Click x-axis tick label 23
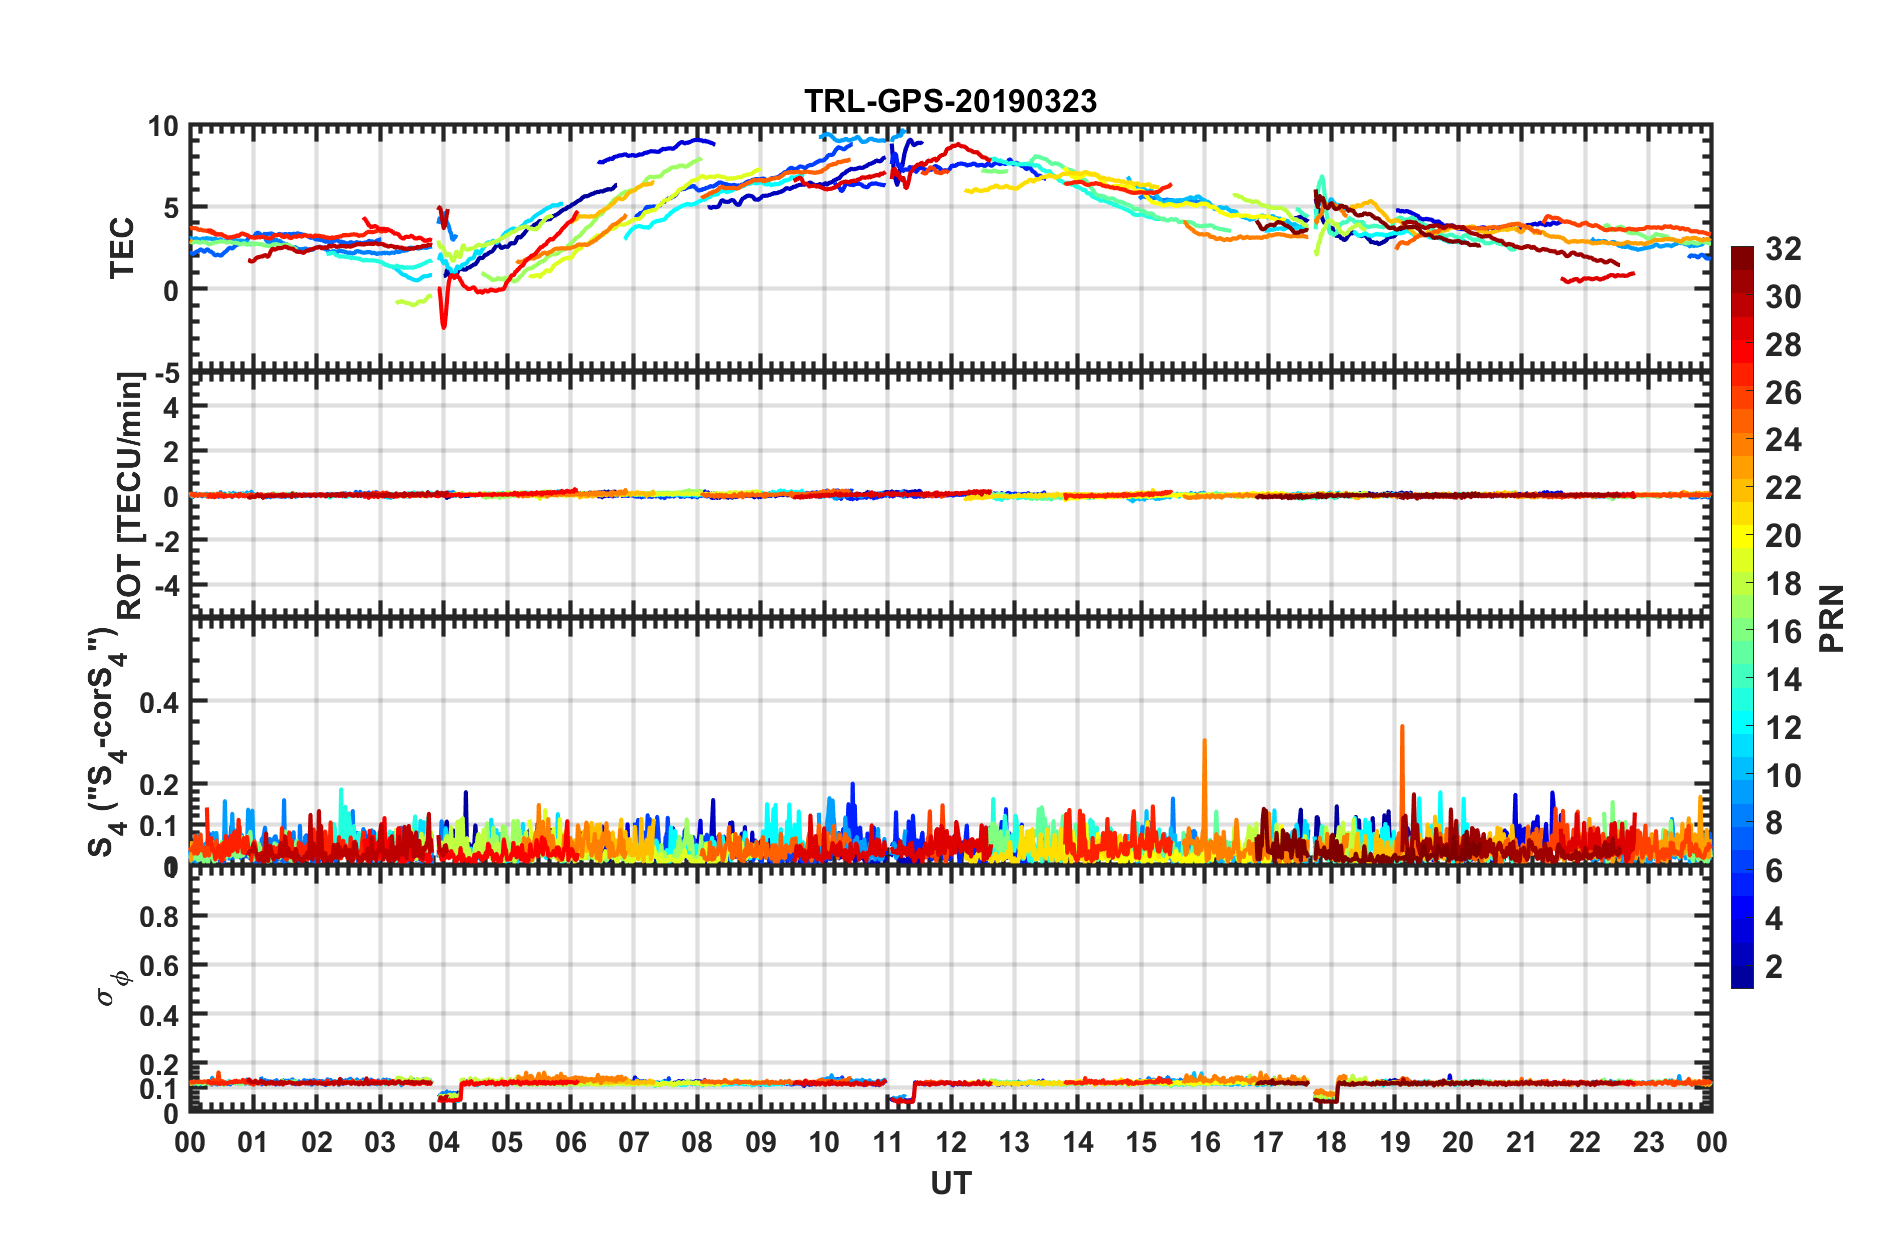The image size is (1902, 1236). (x=1648, y=1142)
